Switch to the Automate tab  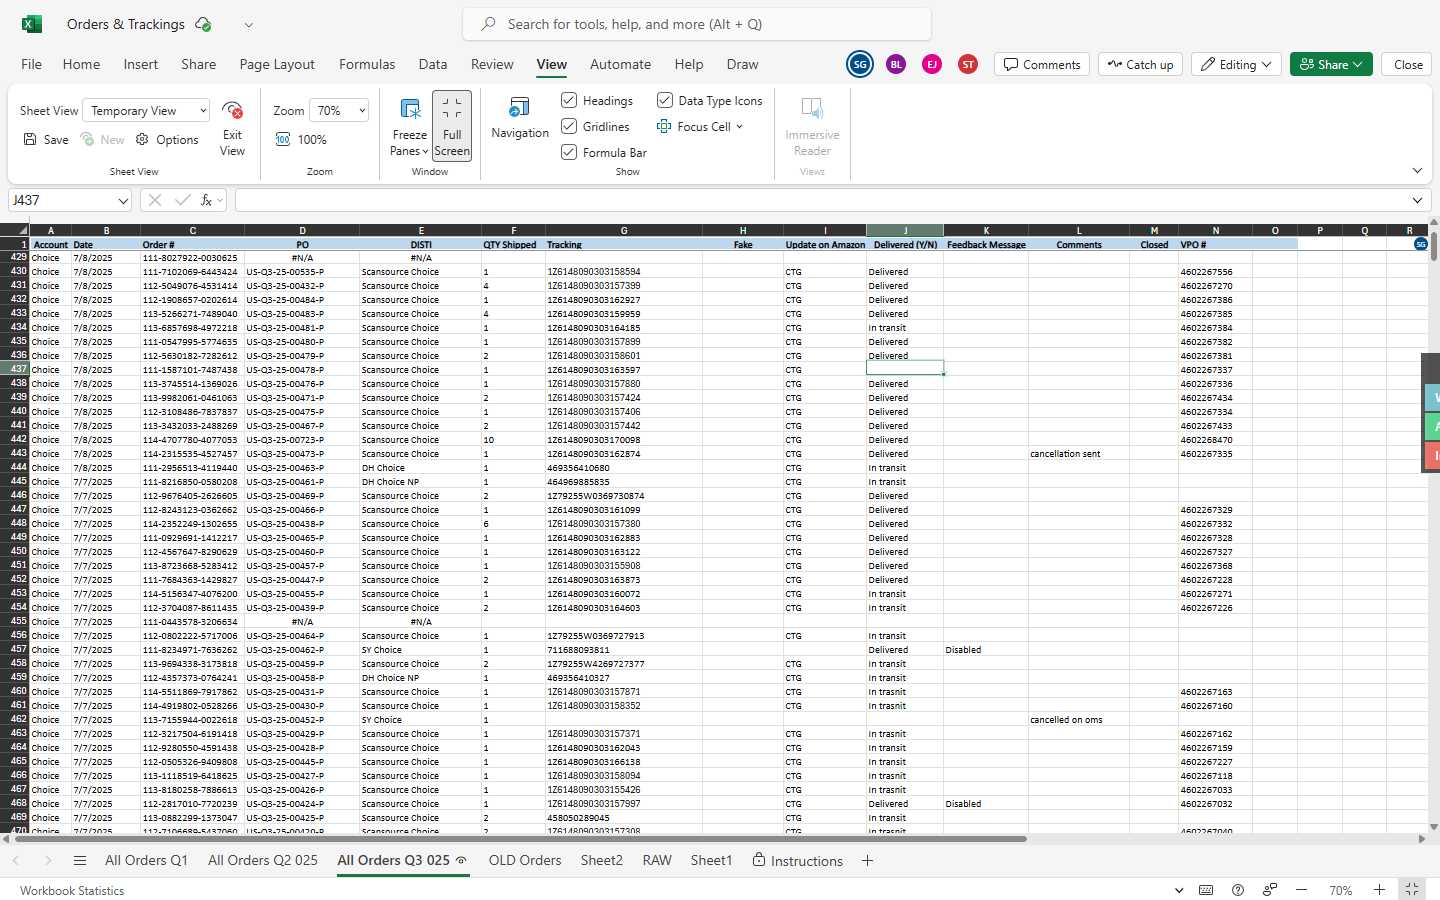(x=620, y=64)
